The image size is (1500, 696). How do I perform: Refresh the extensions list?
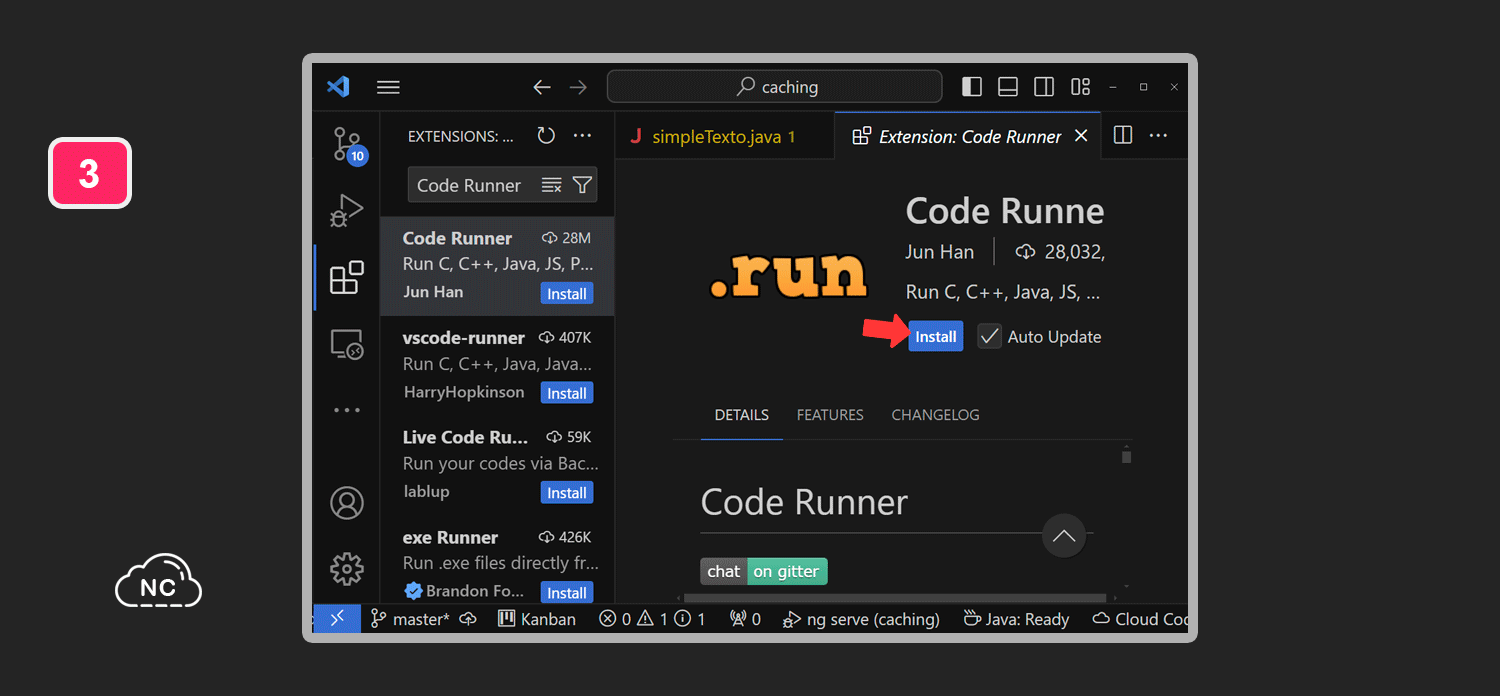coord(546,135)
